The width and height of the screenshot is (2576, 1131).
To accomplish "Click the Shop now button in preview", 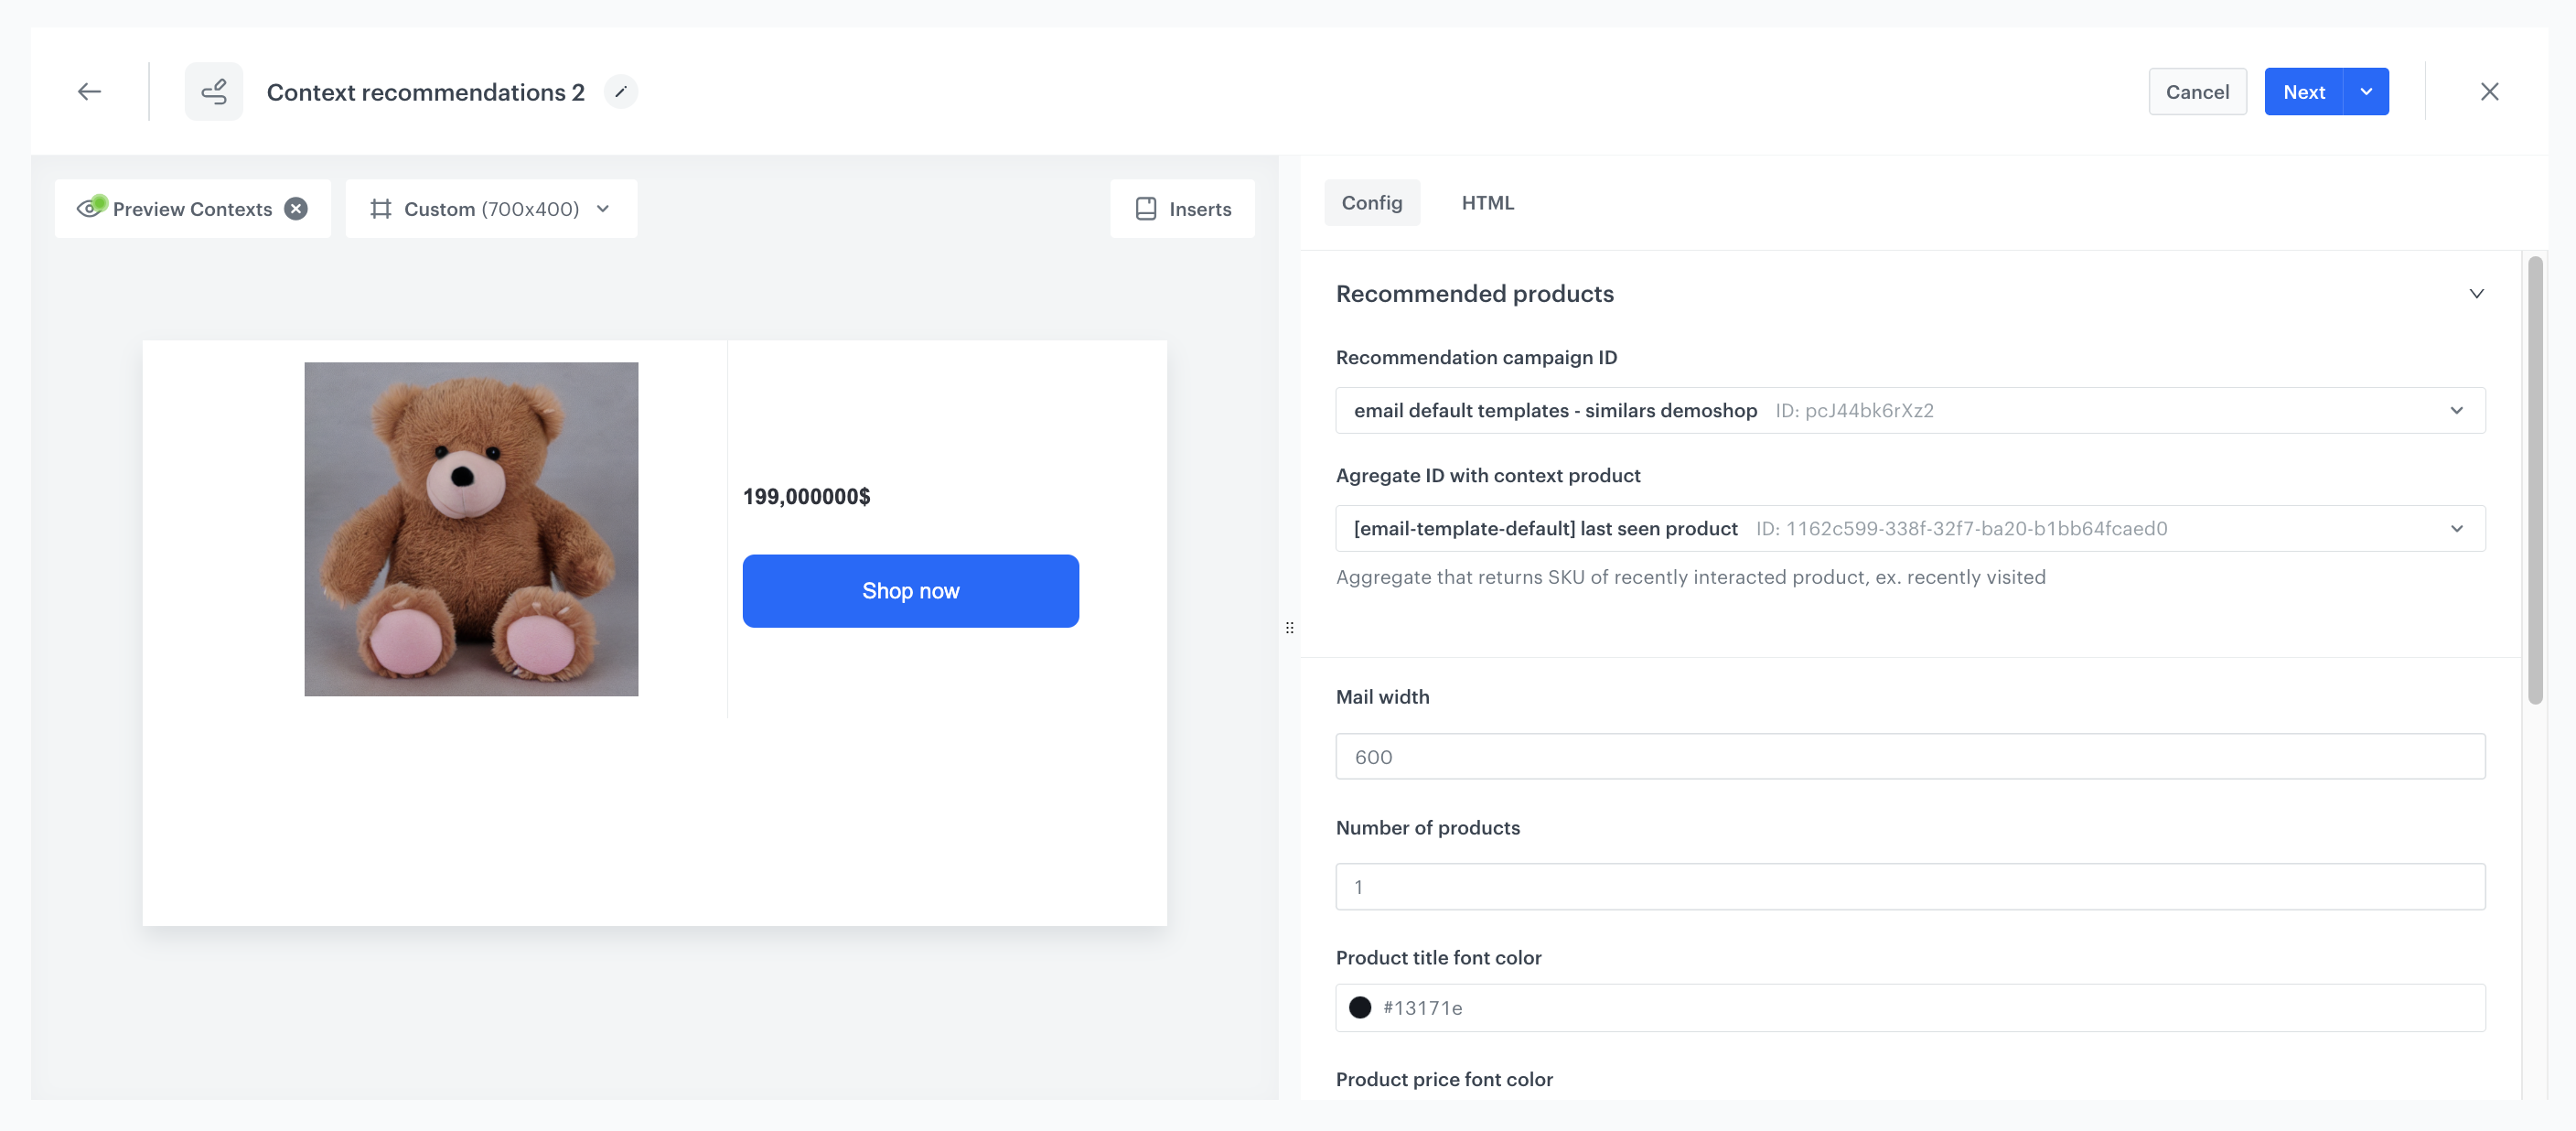I will (x=910, y=590).
